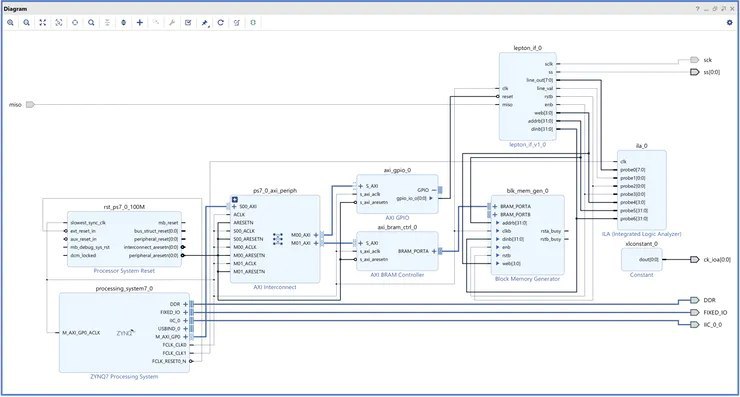740x397 pixels.
Task: Click peripheral_aresetn[0:0] pin label
Action: (x=153, y=255)
